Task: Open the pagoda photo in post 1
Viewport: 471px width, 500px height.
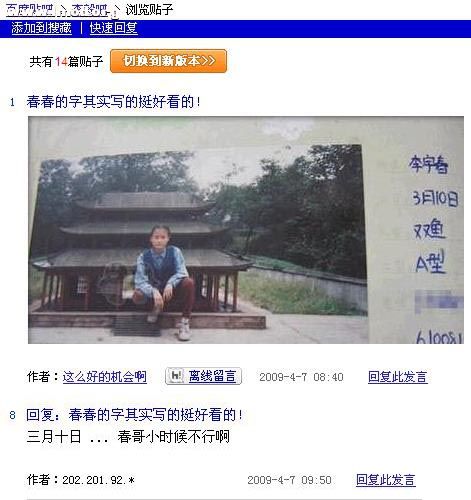Action: pos(246,230)
